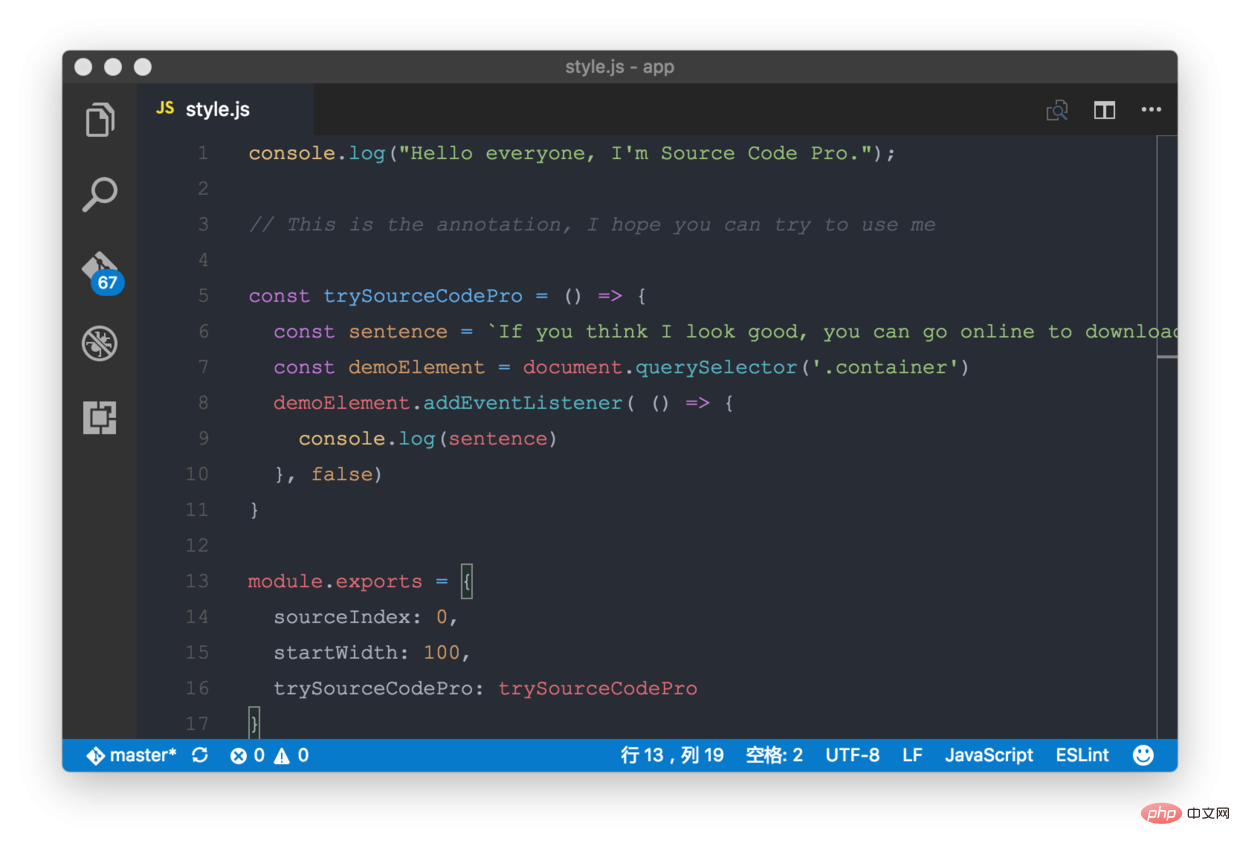Switch git branch via master*
This screenshot has width=1240, height=846.
131,755
